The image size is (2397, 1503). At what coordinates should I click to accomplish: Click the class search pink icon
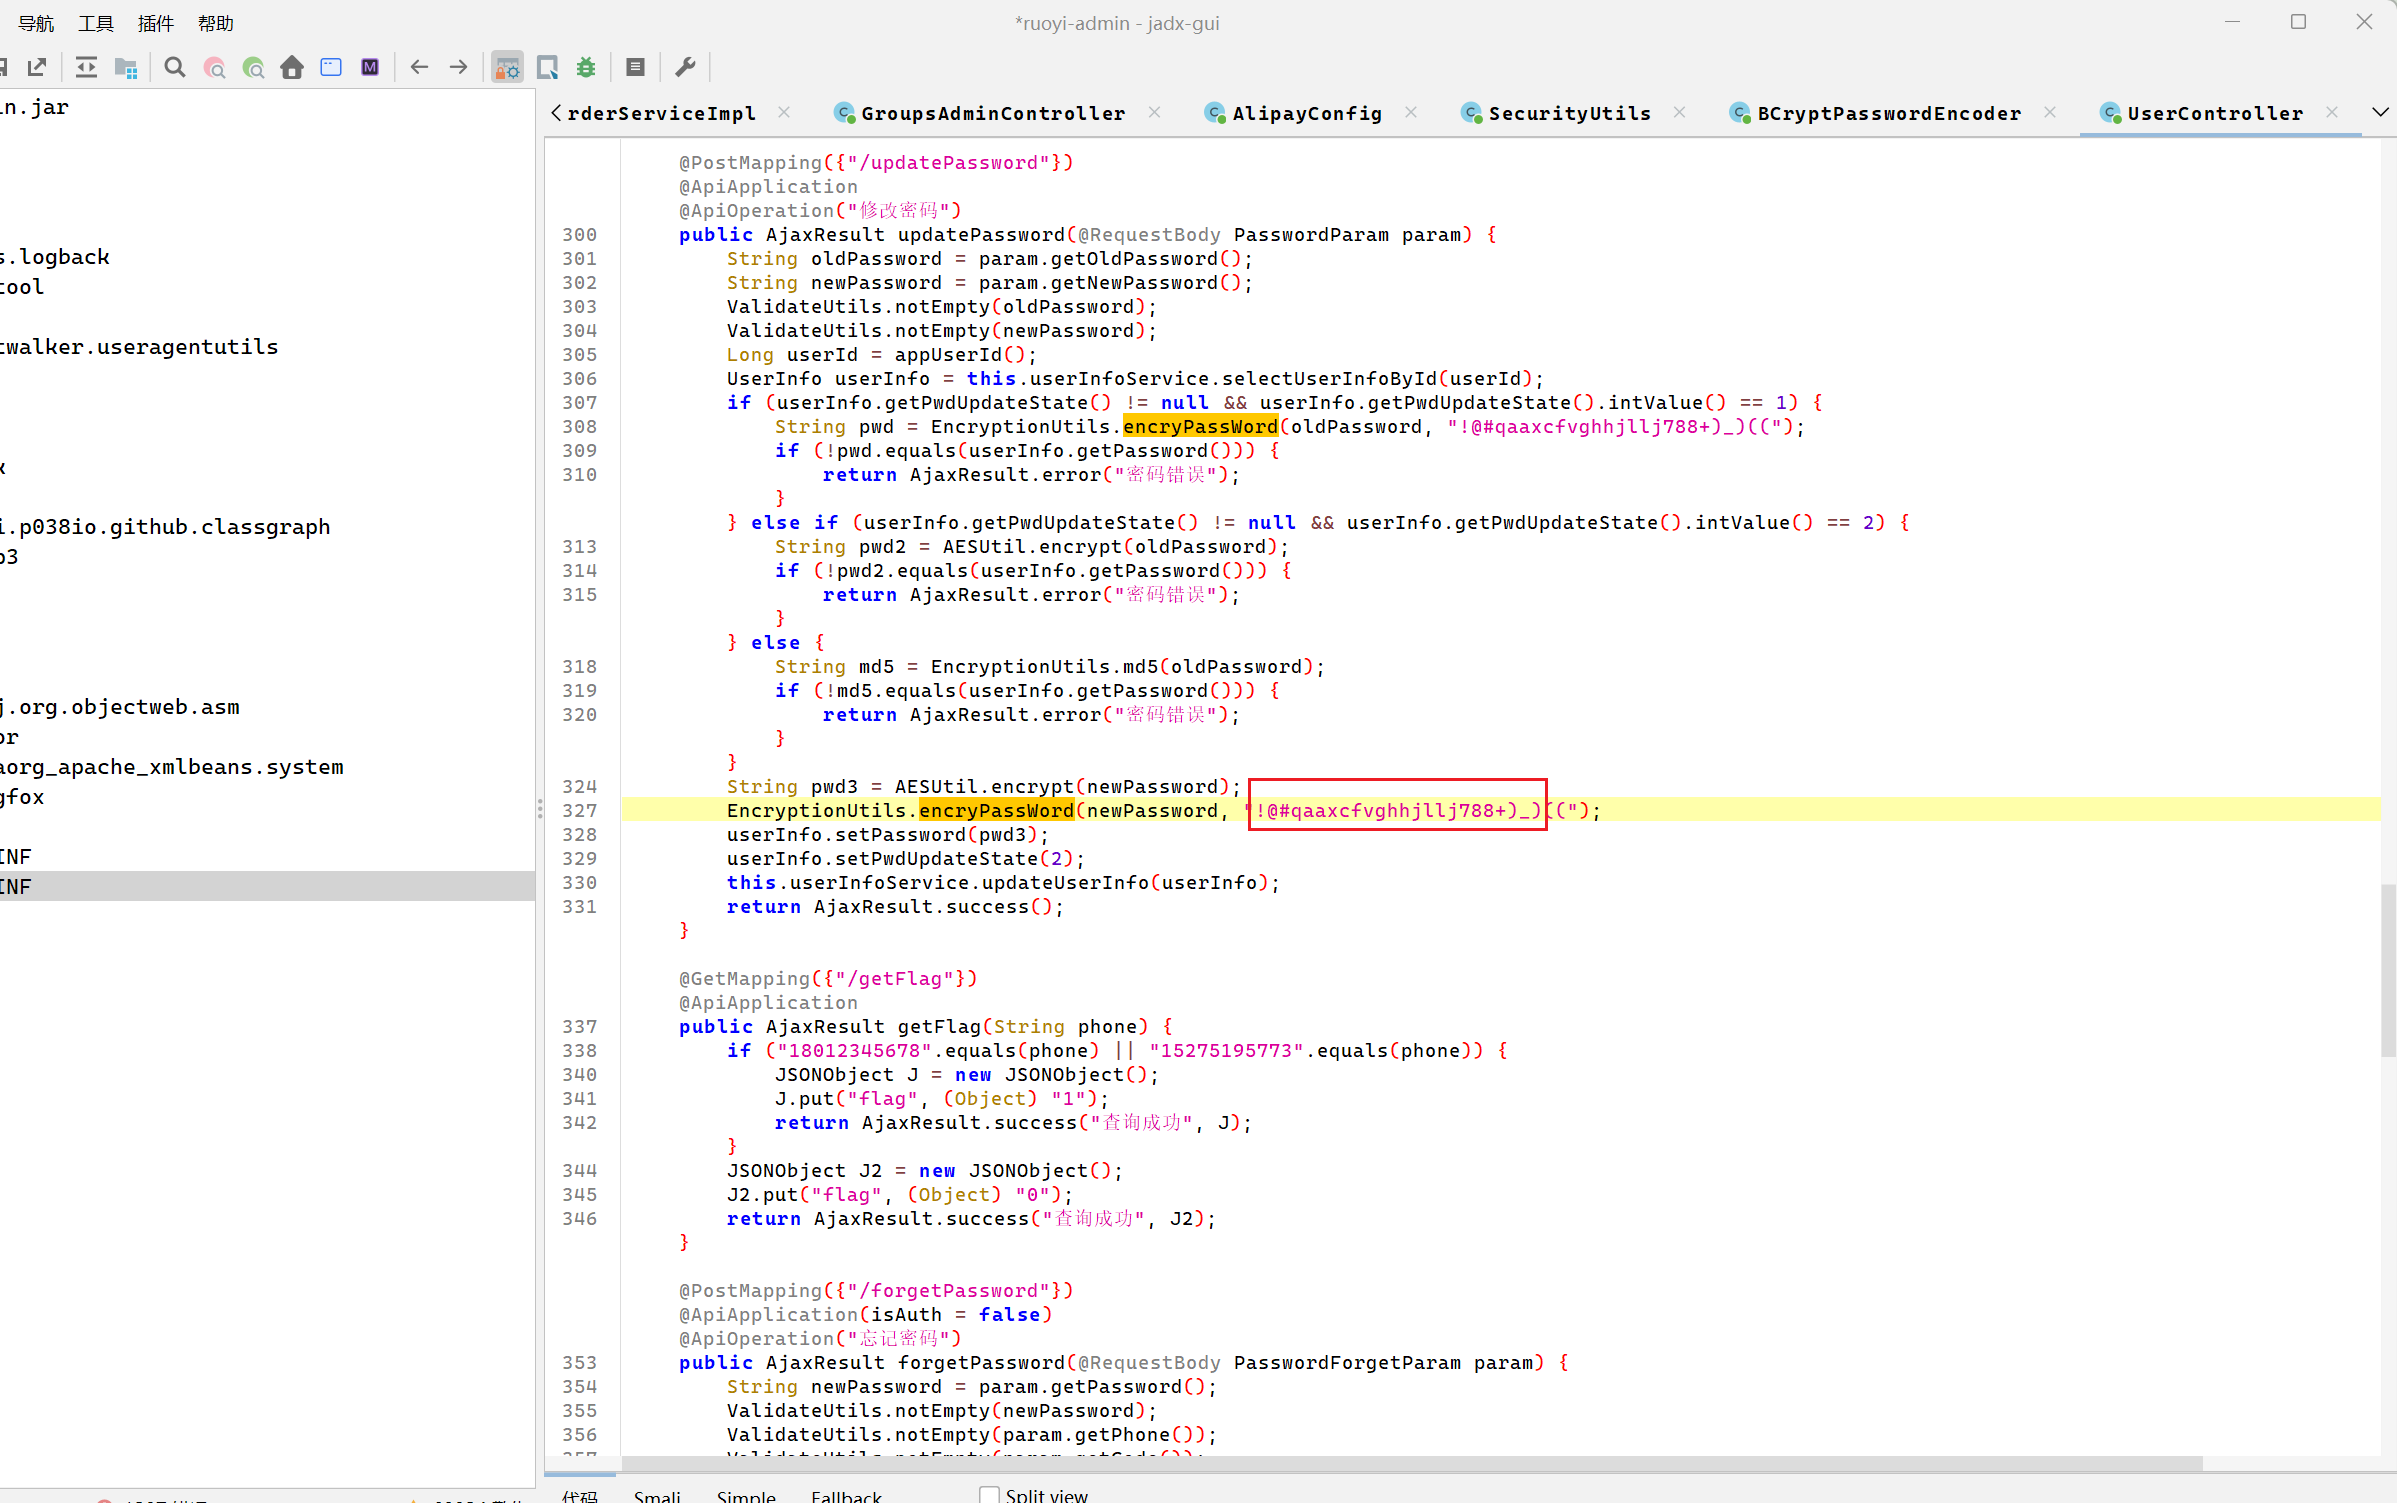tap(214, 67)
